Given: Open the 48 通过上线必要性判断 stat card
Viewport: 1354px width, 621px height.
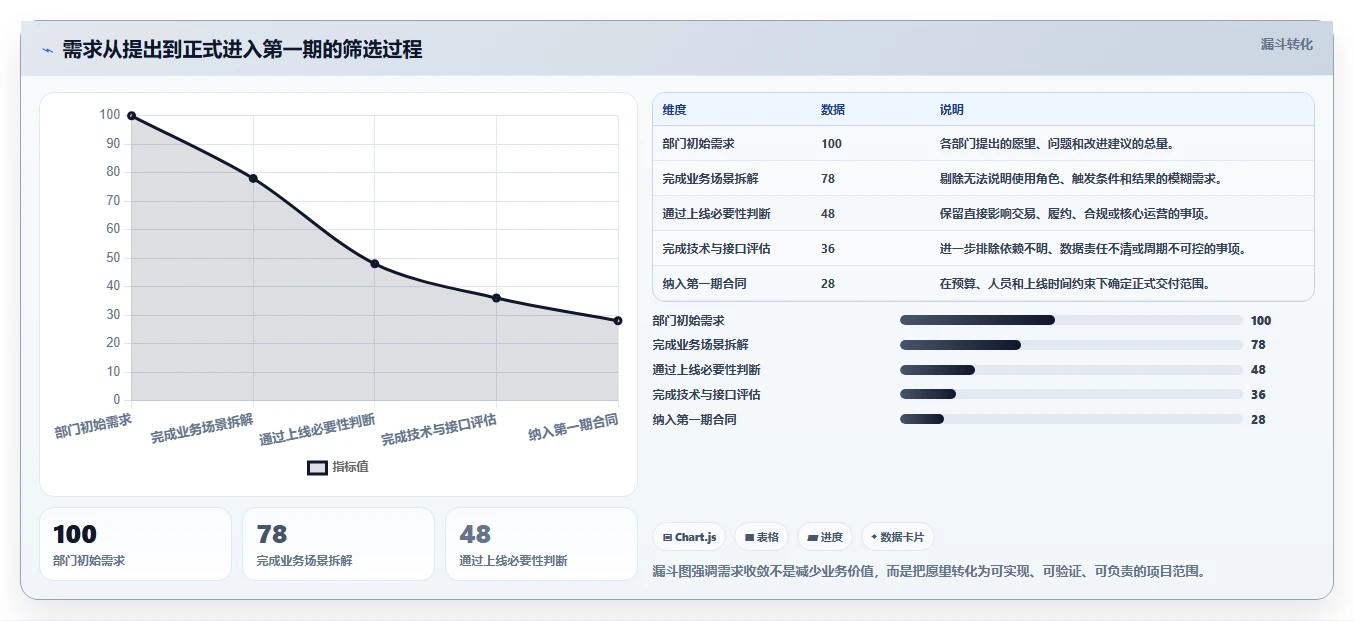Looking at the screenshot, I should click(541, 544).
